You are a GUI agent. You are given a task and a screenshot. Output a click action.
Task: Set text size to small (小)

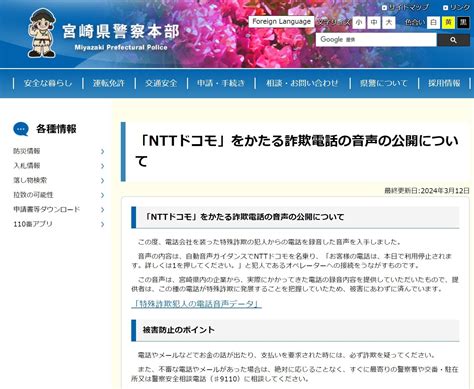click(359, 22)
